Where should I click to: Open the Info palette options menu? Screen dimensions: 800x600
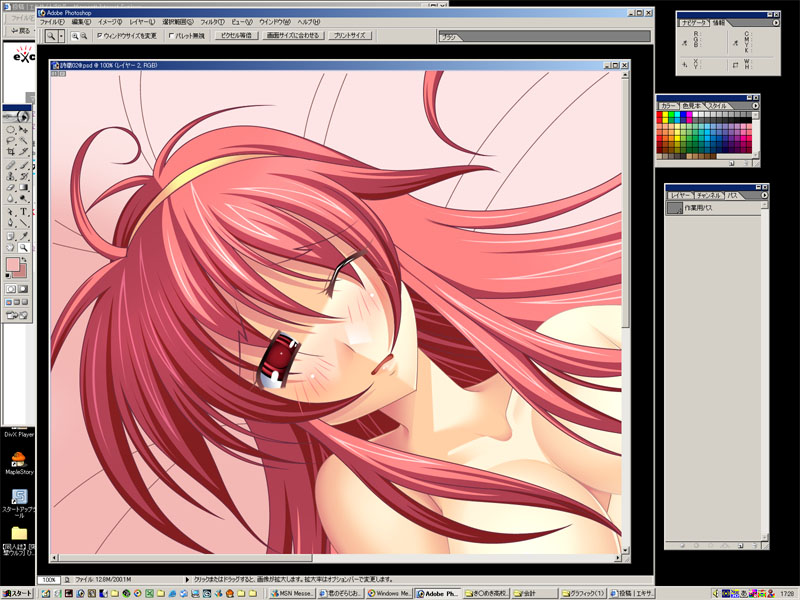point(776,22)
